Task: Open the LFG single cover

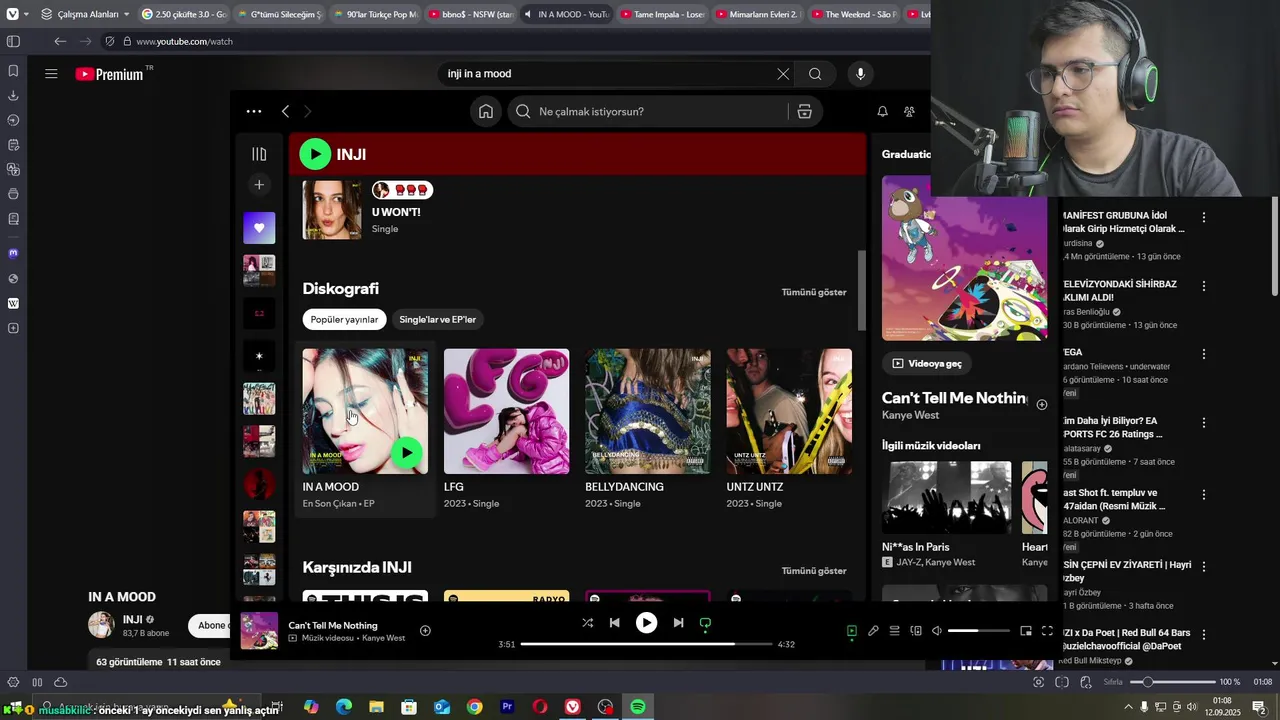Action: (506, 411)
